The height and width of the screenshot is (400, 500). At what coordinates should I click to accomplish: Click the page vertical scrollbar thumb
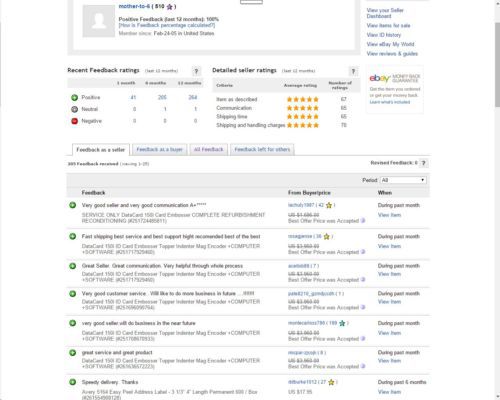click(497, 65)
